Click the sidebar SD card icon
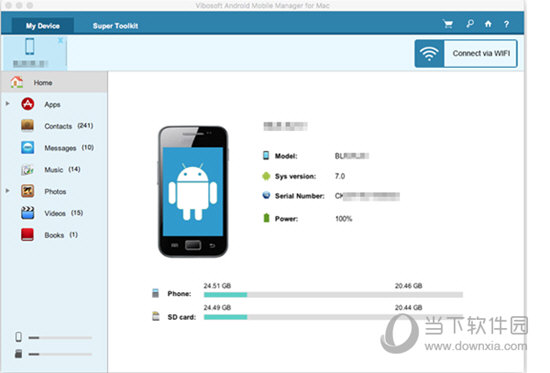 pyautogui.click(x=19, y=354)
